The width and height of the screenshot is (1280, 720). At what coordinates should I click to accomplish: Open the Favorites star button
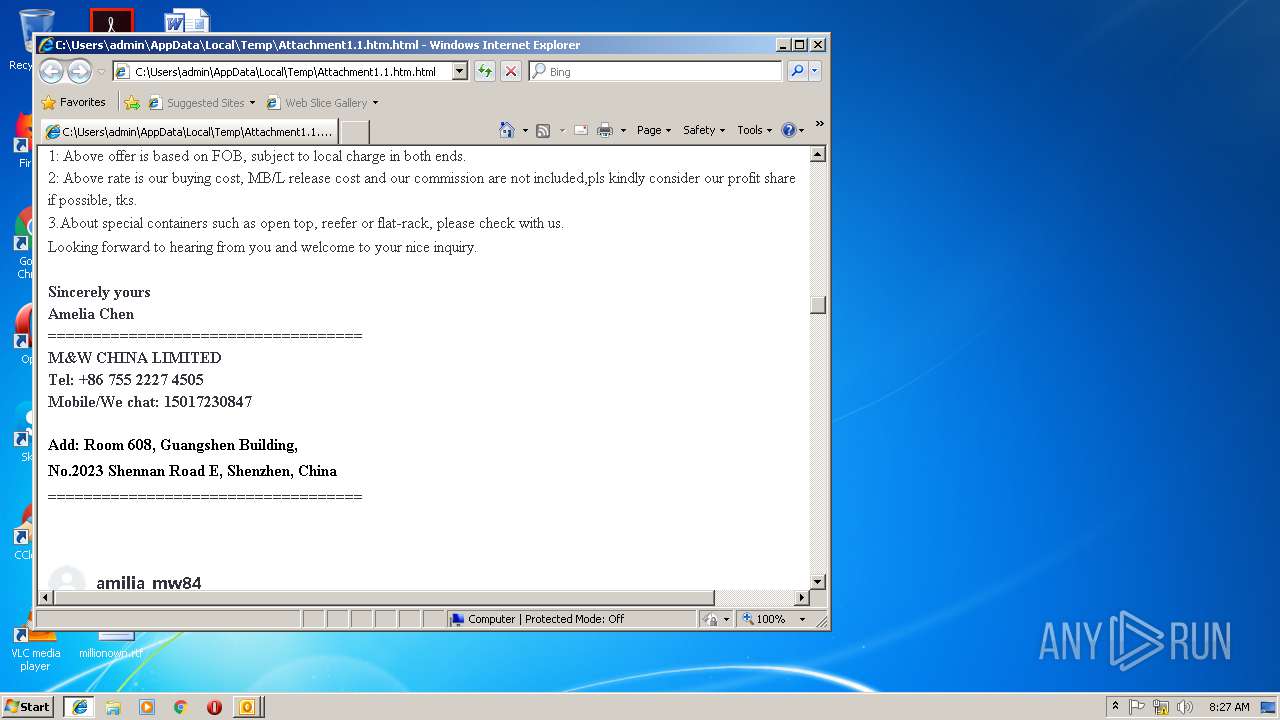(73, 102)
